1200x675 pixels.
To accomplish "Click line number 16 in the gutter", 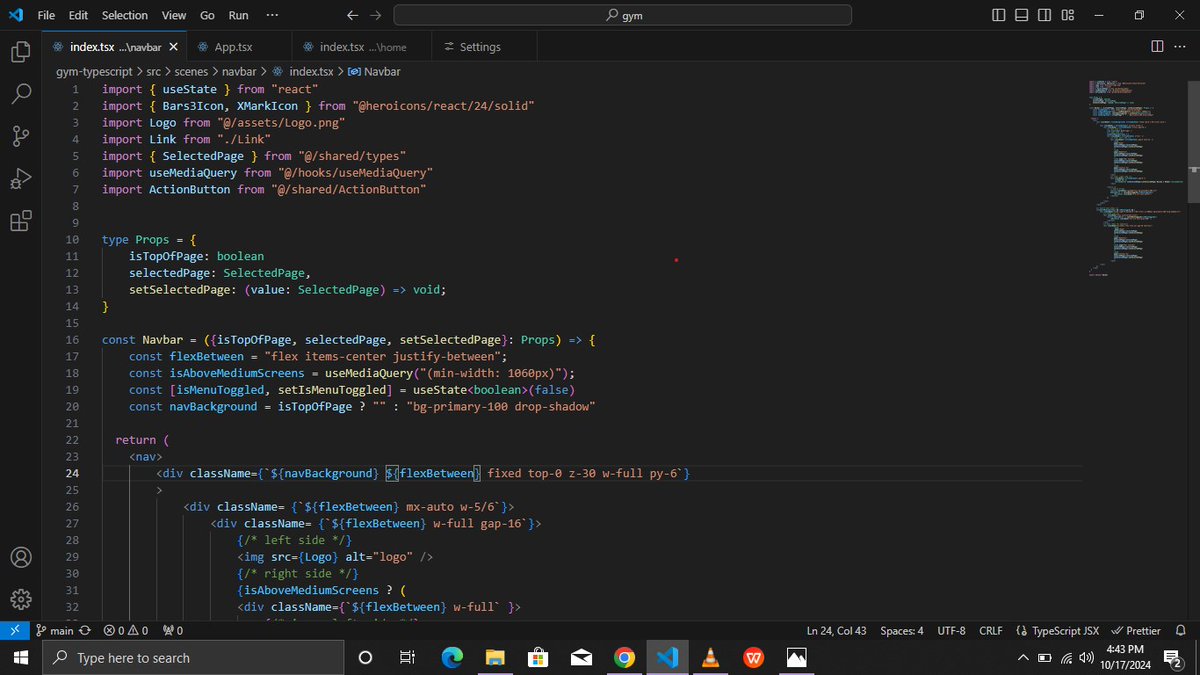I will [72, 340].
